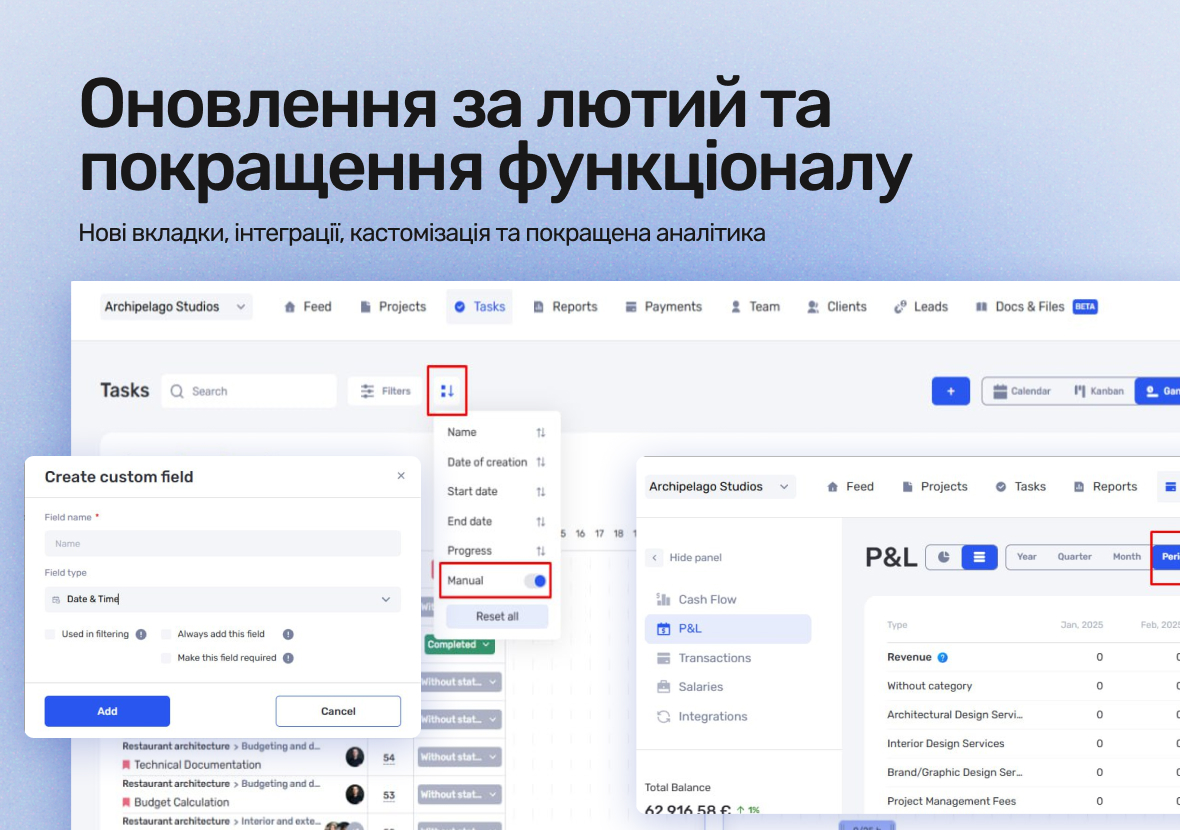Image resolution: width=1180 pixels, height=830 pixels.
Task: Click the Field name input box
Action: [x=223, y=543]
